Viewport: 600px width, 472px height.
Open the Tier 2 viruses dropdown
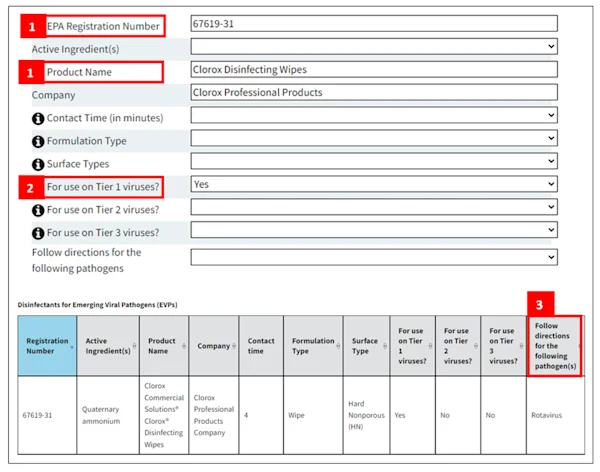(374, 207)
